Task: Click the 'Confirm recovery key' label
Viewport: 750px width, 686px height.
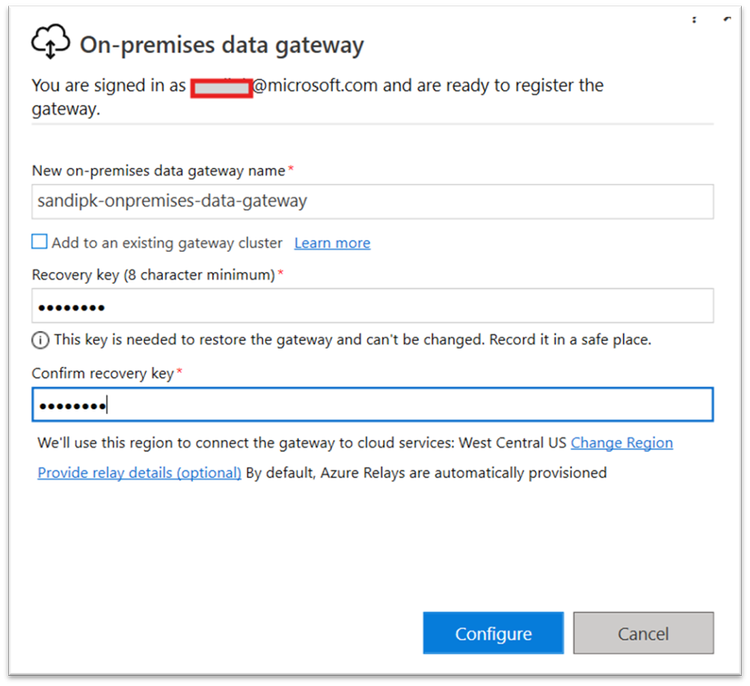Action: coord(103,373)
